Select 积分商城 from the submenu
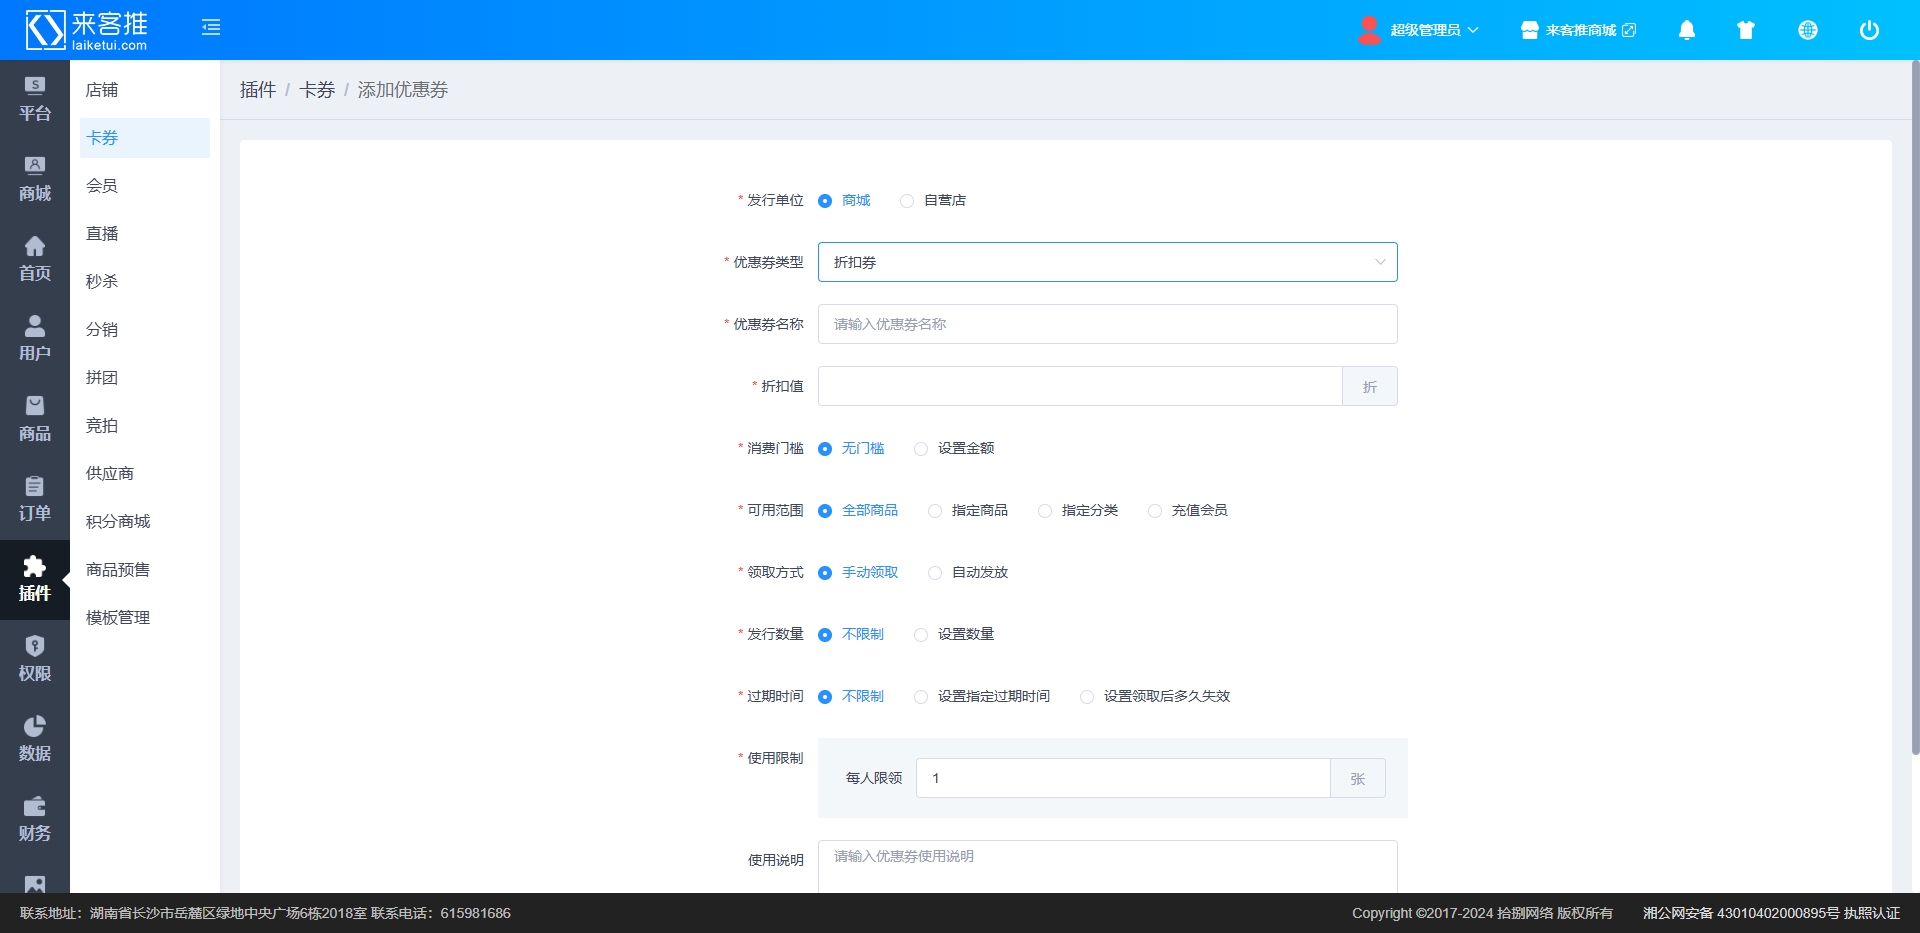The height and width of the screenshot is (933, 1920). pos(118,522)
